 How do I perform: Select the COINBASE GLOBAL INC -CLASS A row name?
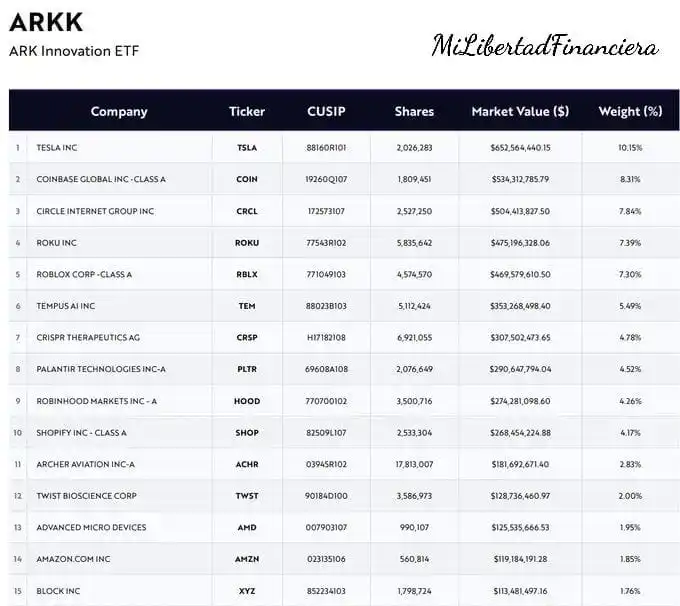(x=101, y=179)
